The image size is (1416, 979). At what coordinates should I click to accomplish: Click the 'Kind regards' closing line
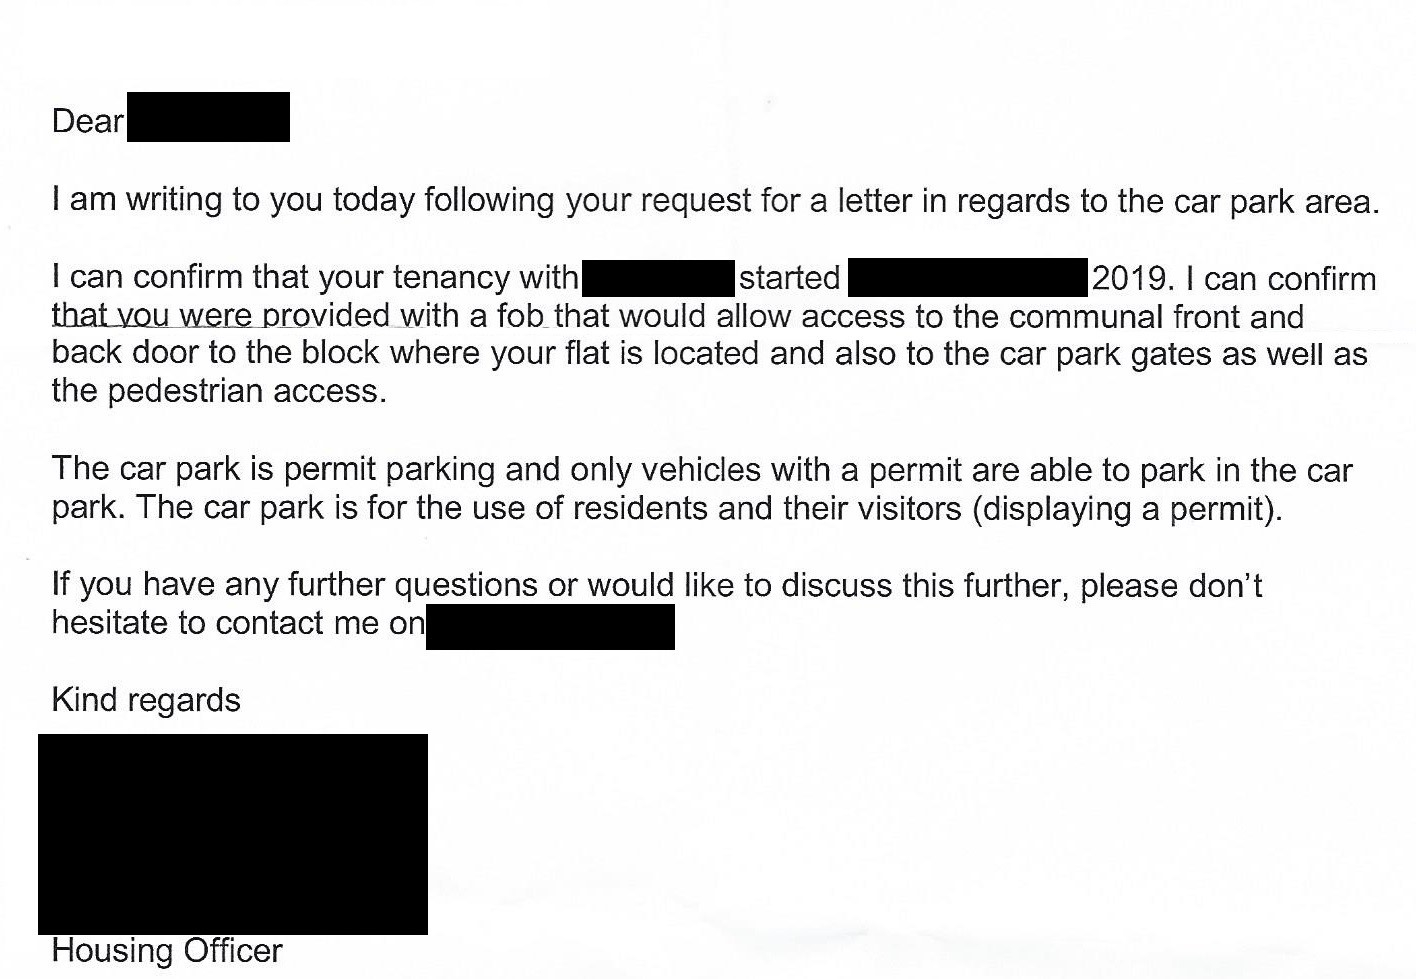(x=146, y=700)
